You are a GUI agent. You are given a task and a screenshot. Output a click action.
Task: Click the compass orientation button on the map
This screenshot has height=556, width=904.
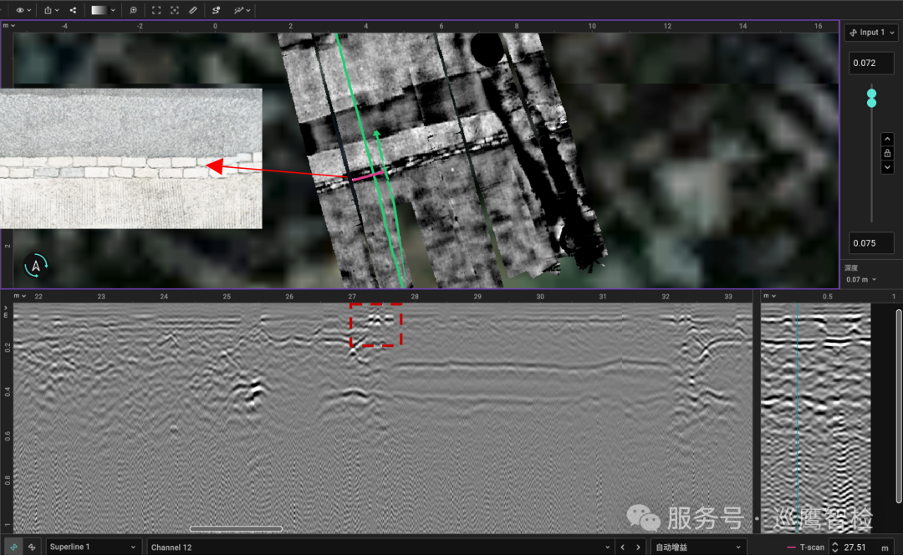(37, 266)
